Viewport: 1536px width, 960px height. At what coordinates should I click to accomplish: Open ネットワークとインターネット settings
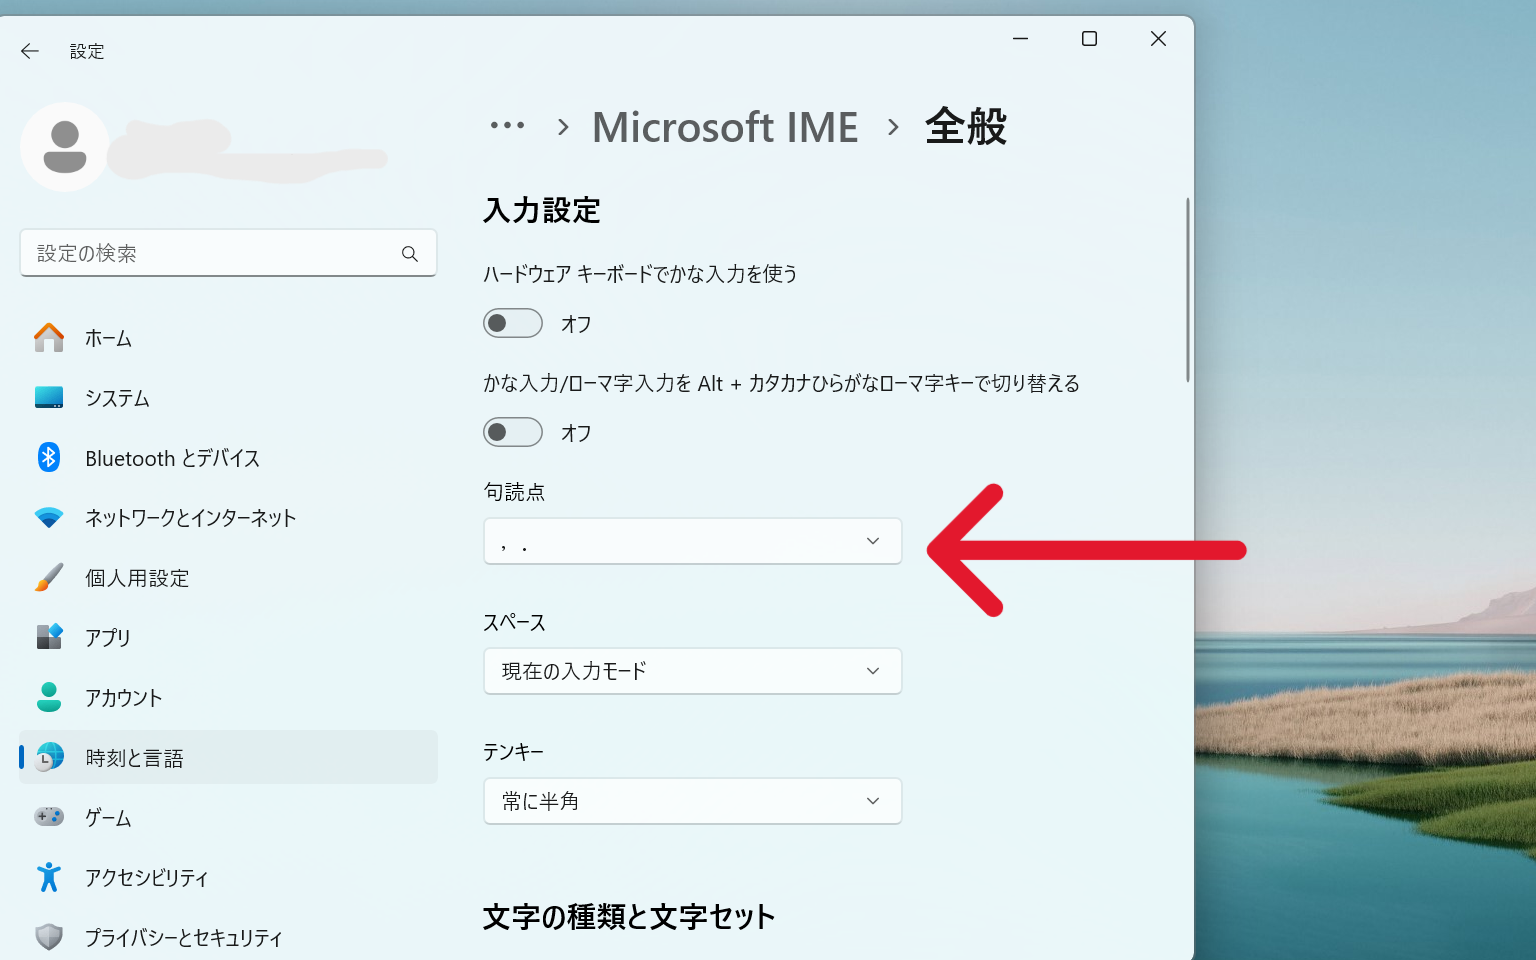click(x=229, y=518)
